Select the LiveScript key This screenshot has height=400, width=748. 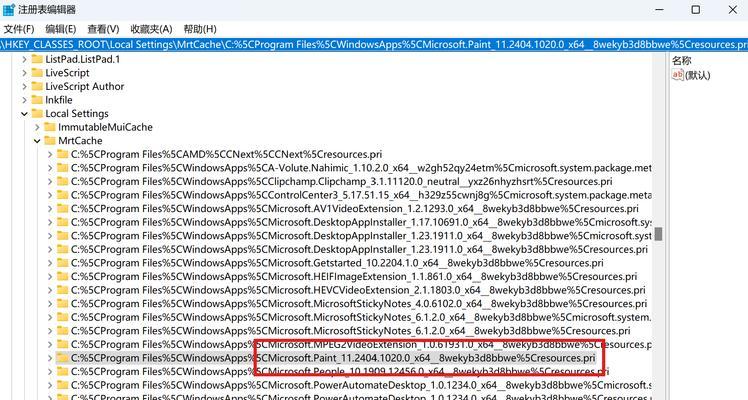(67, 73)
